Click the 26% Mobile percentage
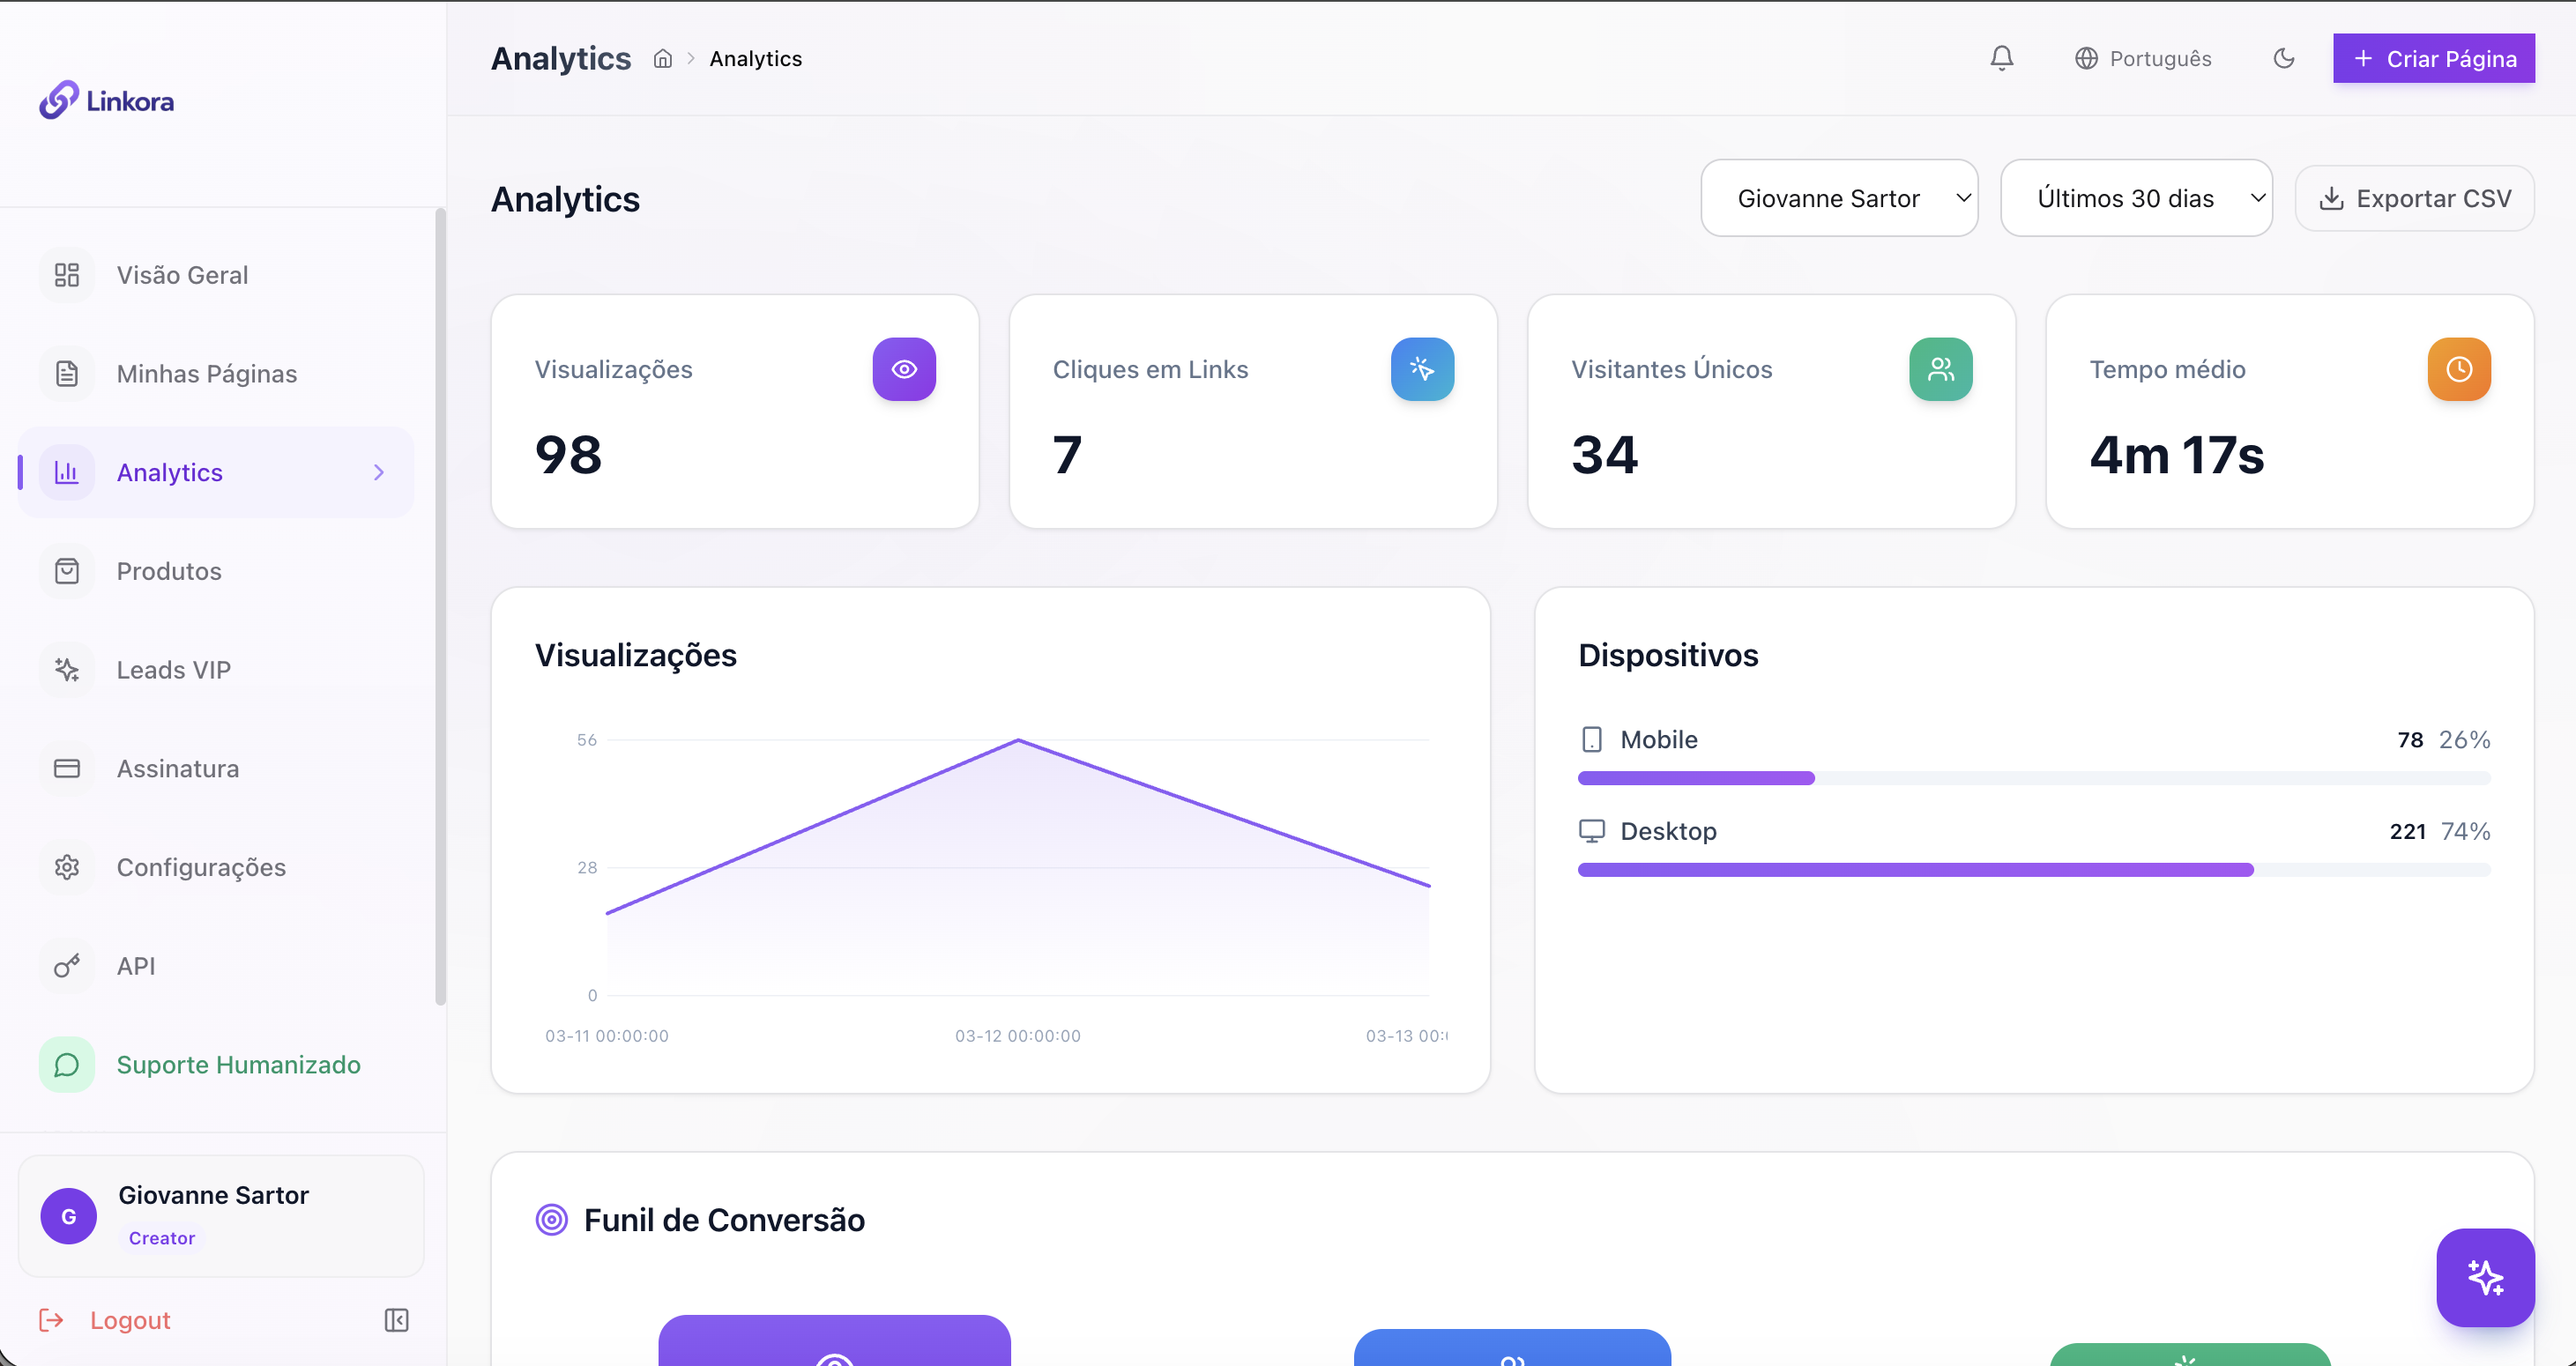 (x=2464, y=740)
